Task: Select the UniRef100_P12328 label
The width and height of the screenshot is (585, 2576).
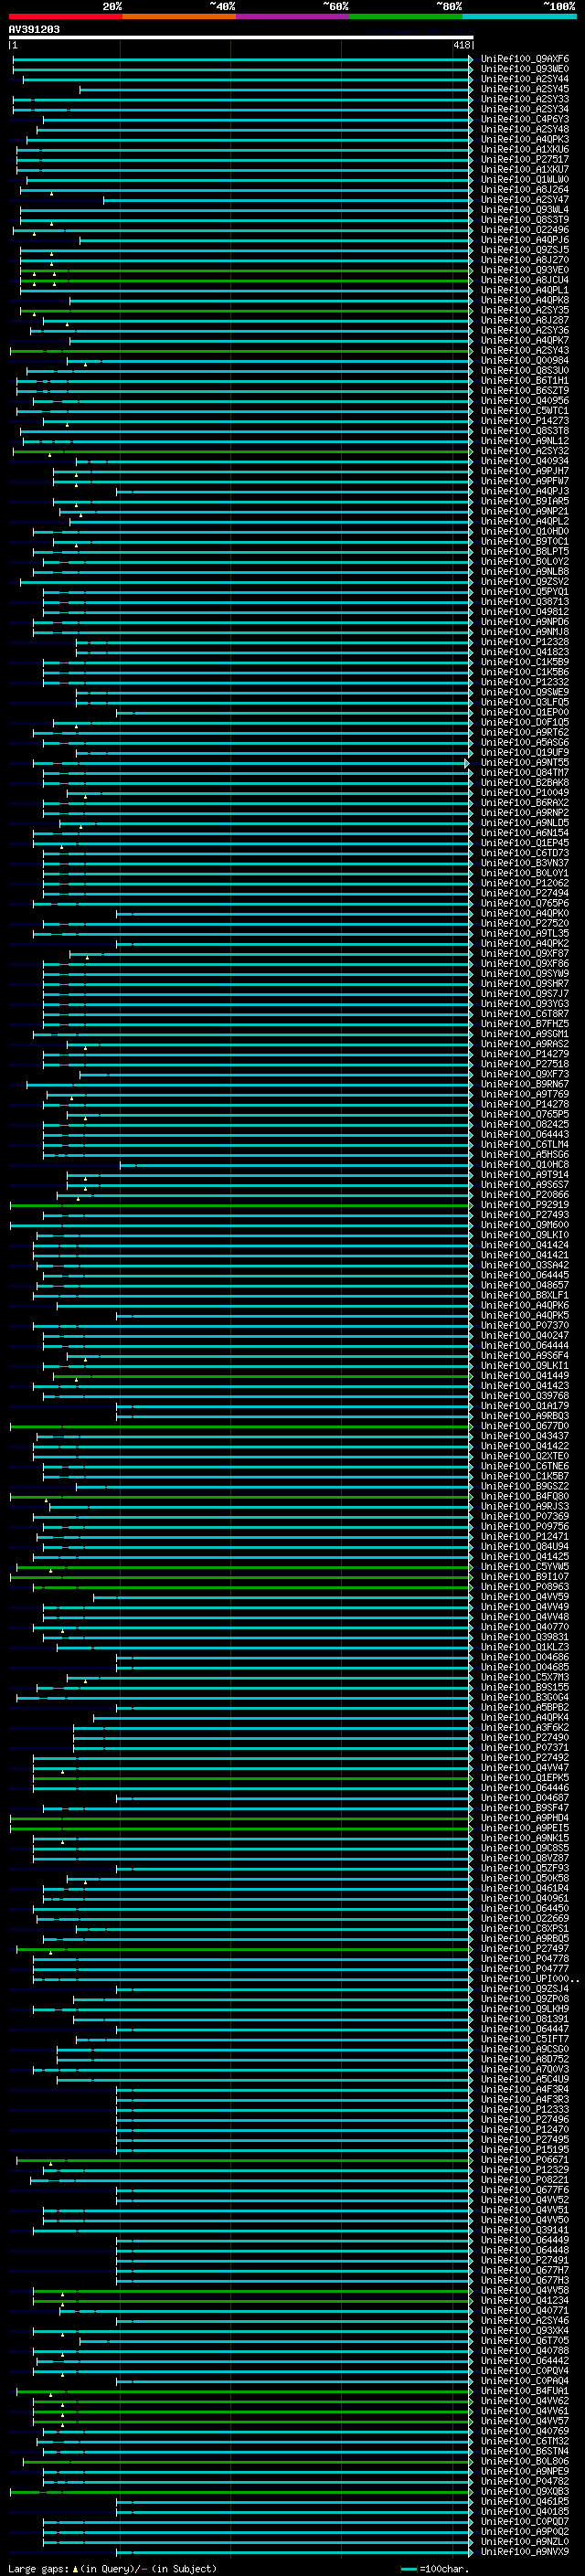Action: click(525, 642)
